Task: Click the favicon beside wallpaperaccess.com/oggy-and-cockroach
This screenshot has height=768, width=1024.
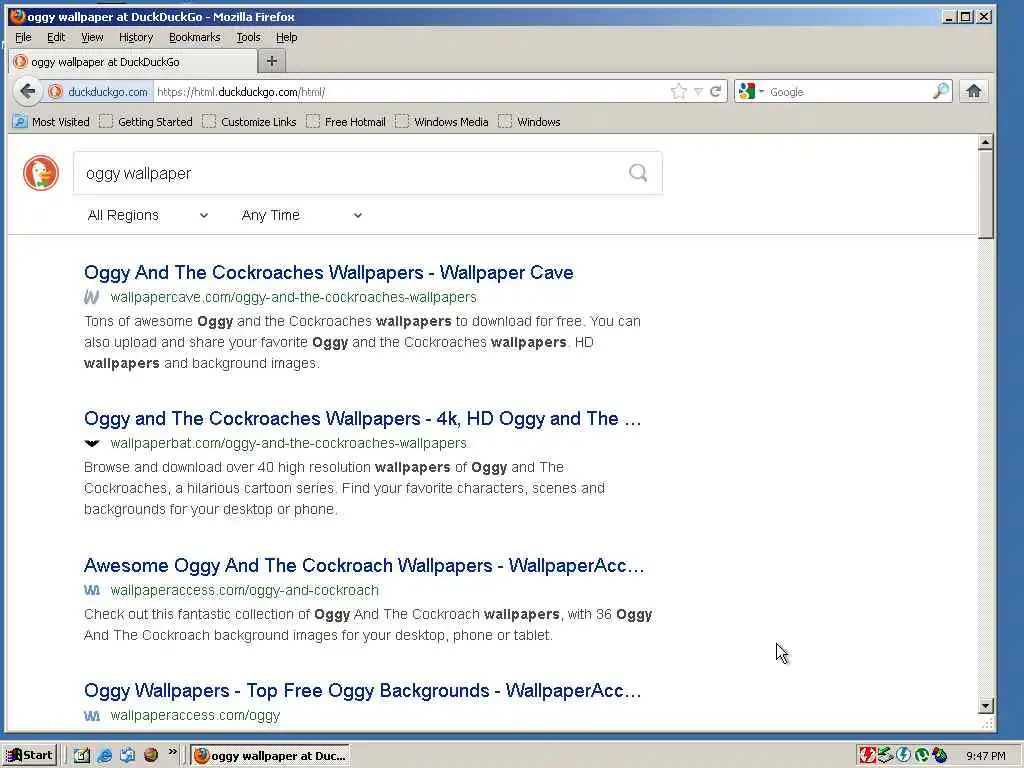Action: 91,590
